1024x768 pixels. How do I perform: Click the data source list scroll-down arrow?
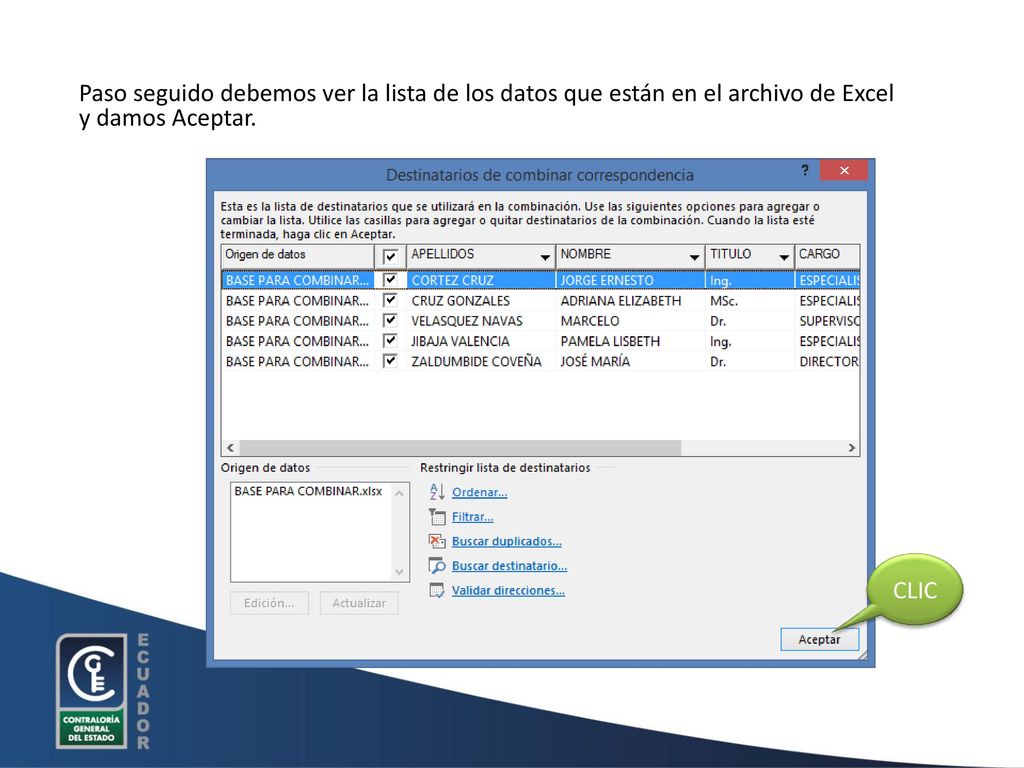pos(399,572)
